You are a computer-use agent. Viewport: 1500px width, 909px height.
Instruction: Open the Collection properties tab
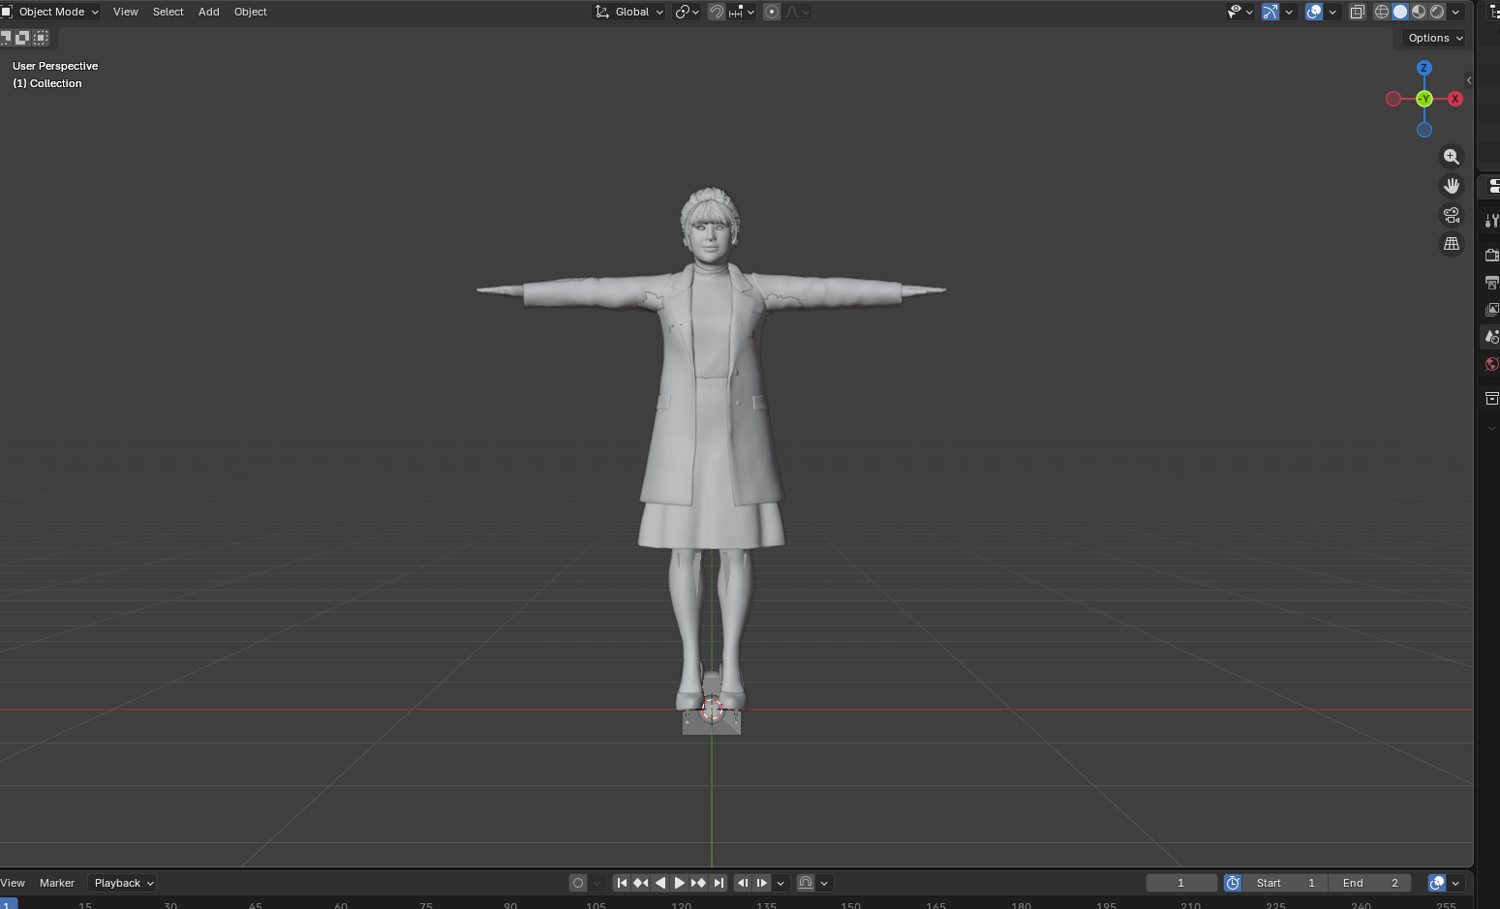[1491, 398]
